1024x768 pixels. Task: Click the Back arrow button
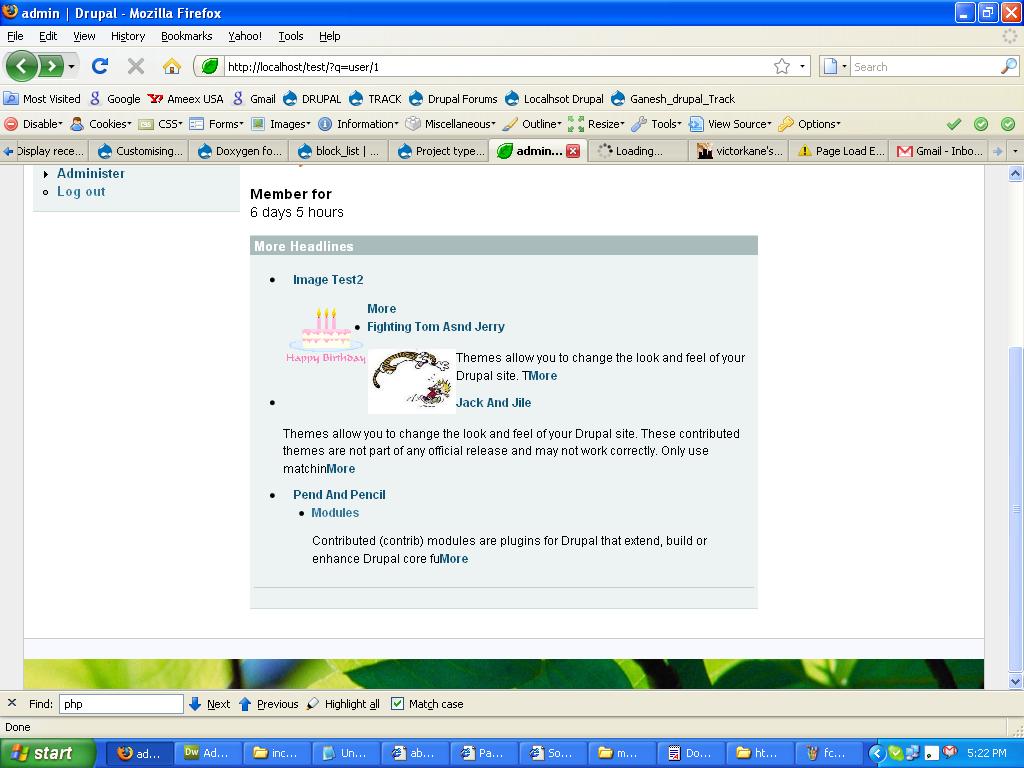point(22,66)
